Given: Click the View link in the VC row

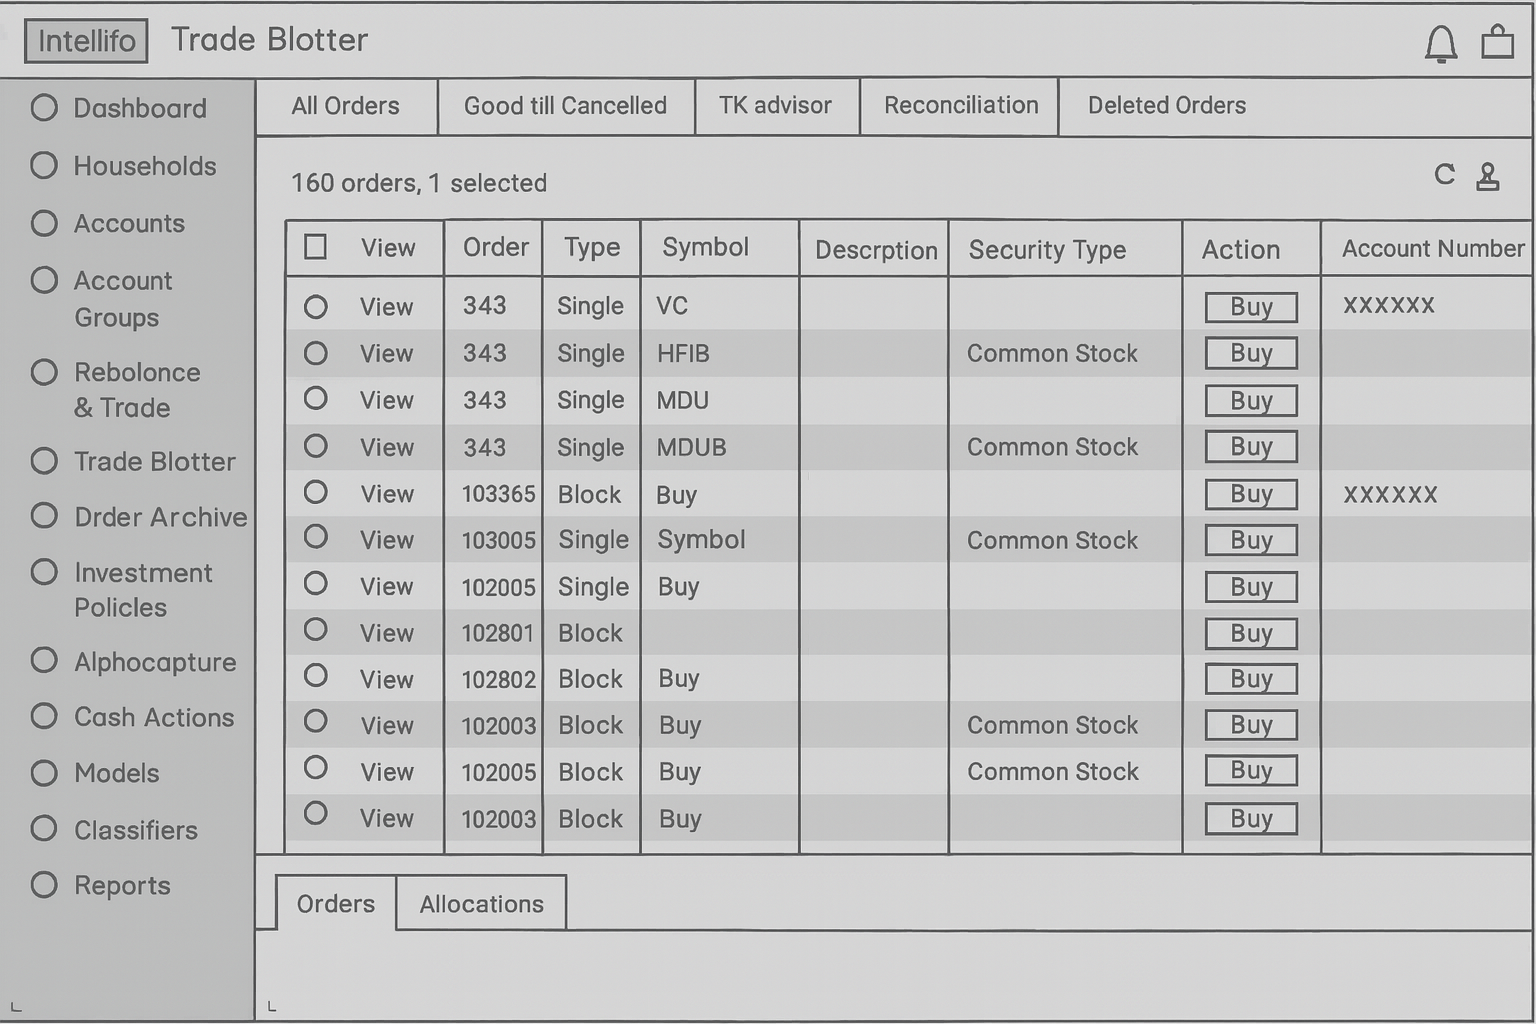Looking at the screenshot, I should (x=386, y=307).
